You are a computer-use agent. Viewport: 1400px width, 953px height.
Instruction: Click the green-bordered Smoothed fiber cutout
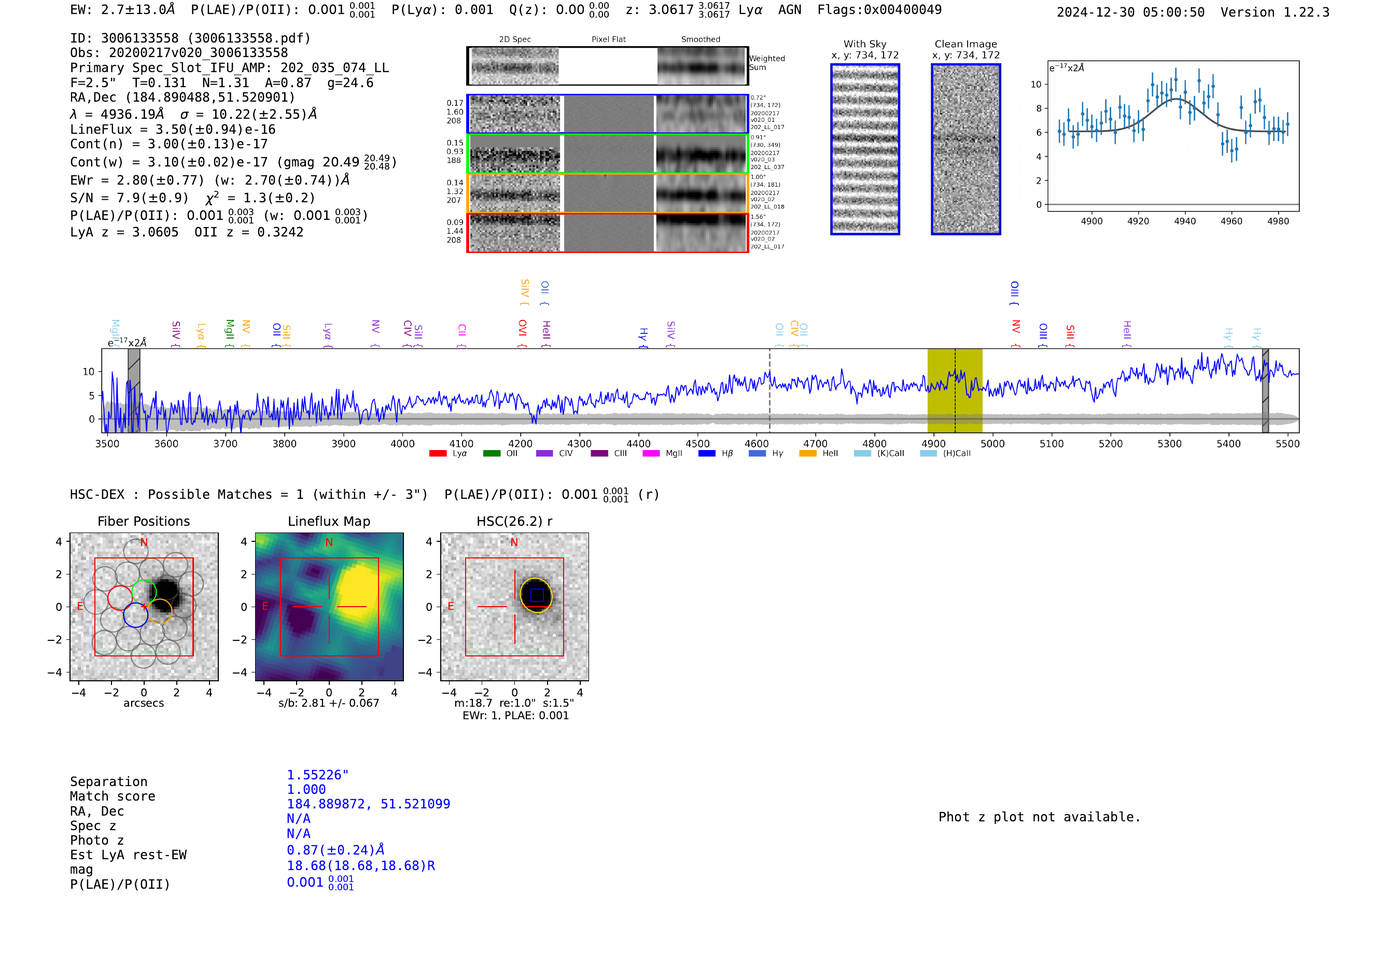click(x=701, y=154)
